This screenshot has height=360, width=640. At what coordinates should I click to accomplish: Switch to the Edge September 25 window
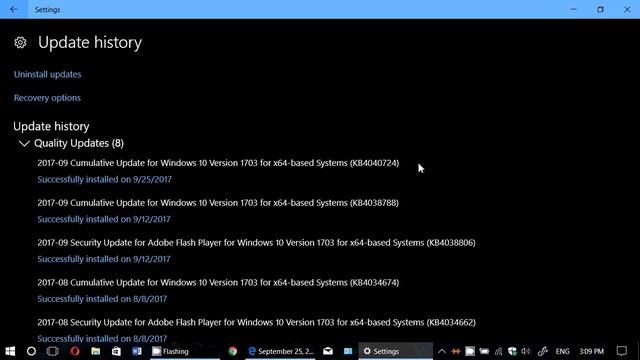281,351
